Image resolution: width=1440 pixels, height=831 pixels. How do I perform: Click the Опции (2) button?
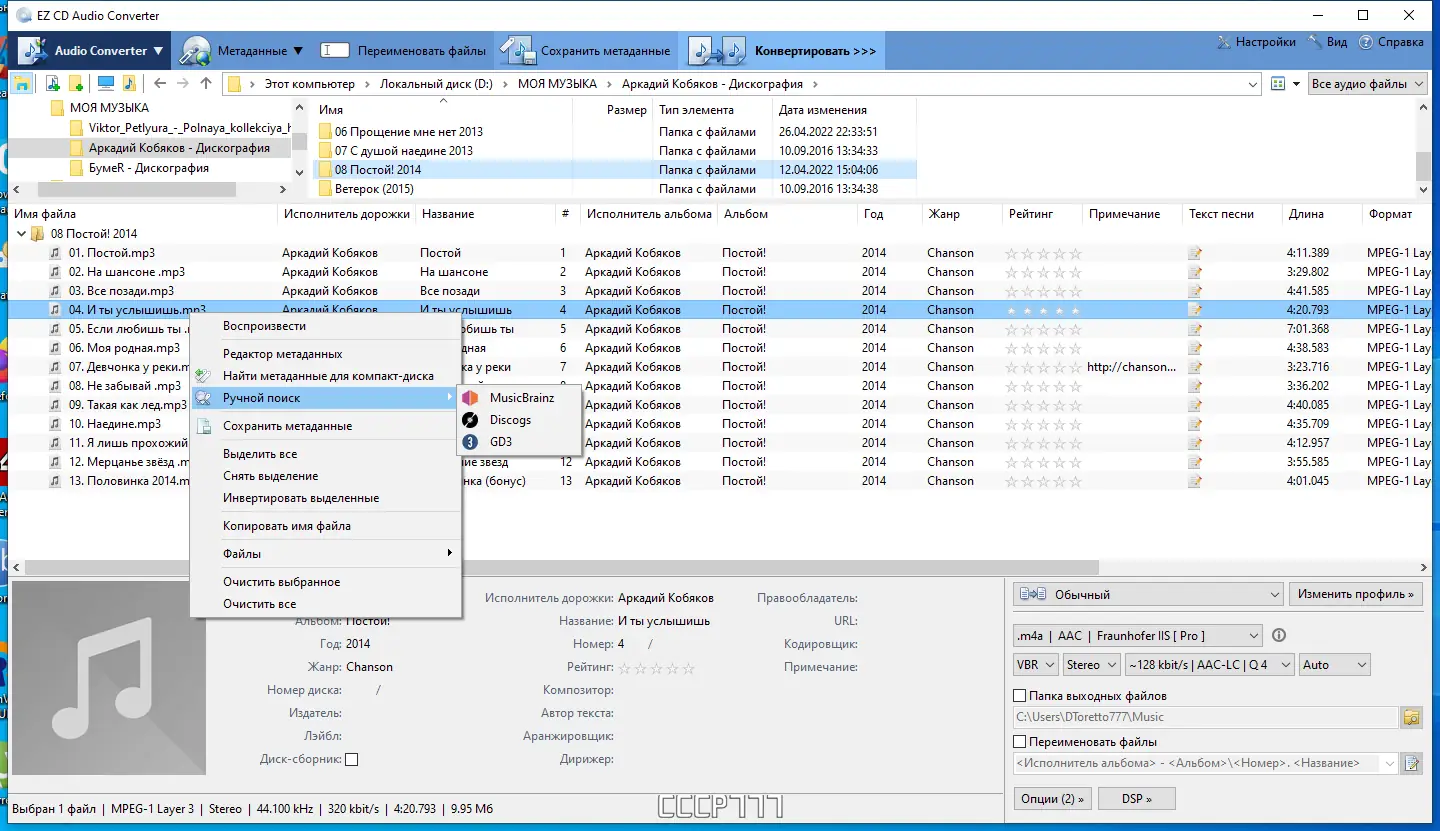(x=1051, y=799)
